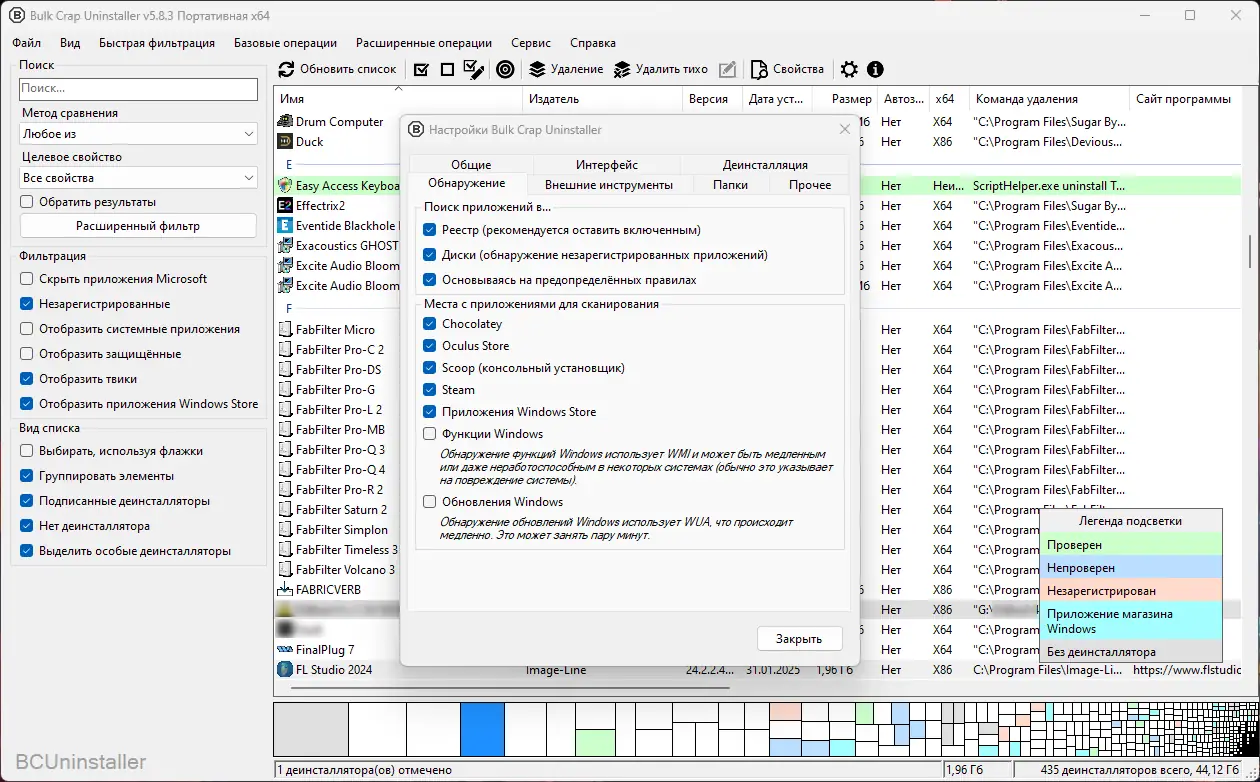This screenshot has width=1260, height=782.
Task: Click the target crosshair toolbar icon
Action: tap(506, 69)
